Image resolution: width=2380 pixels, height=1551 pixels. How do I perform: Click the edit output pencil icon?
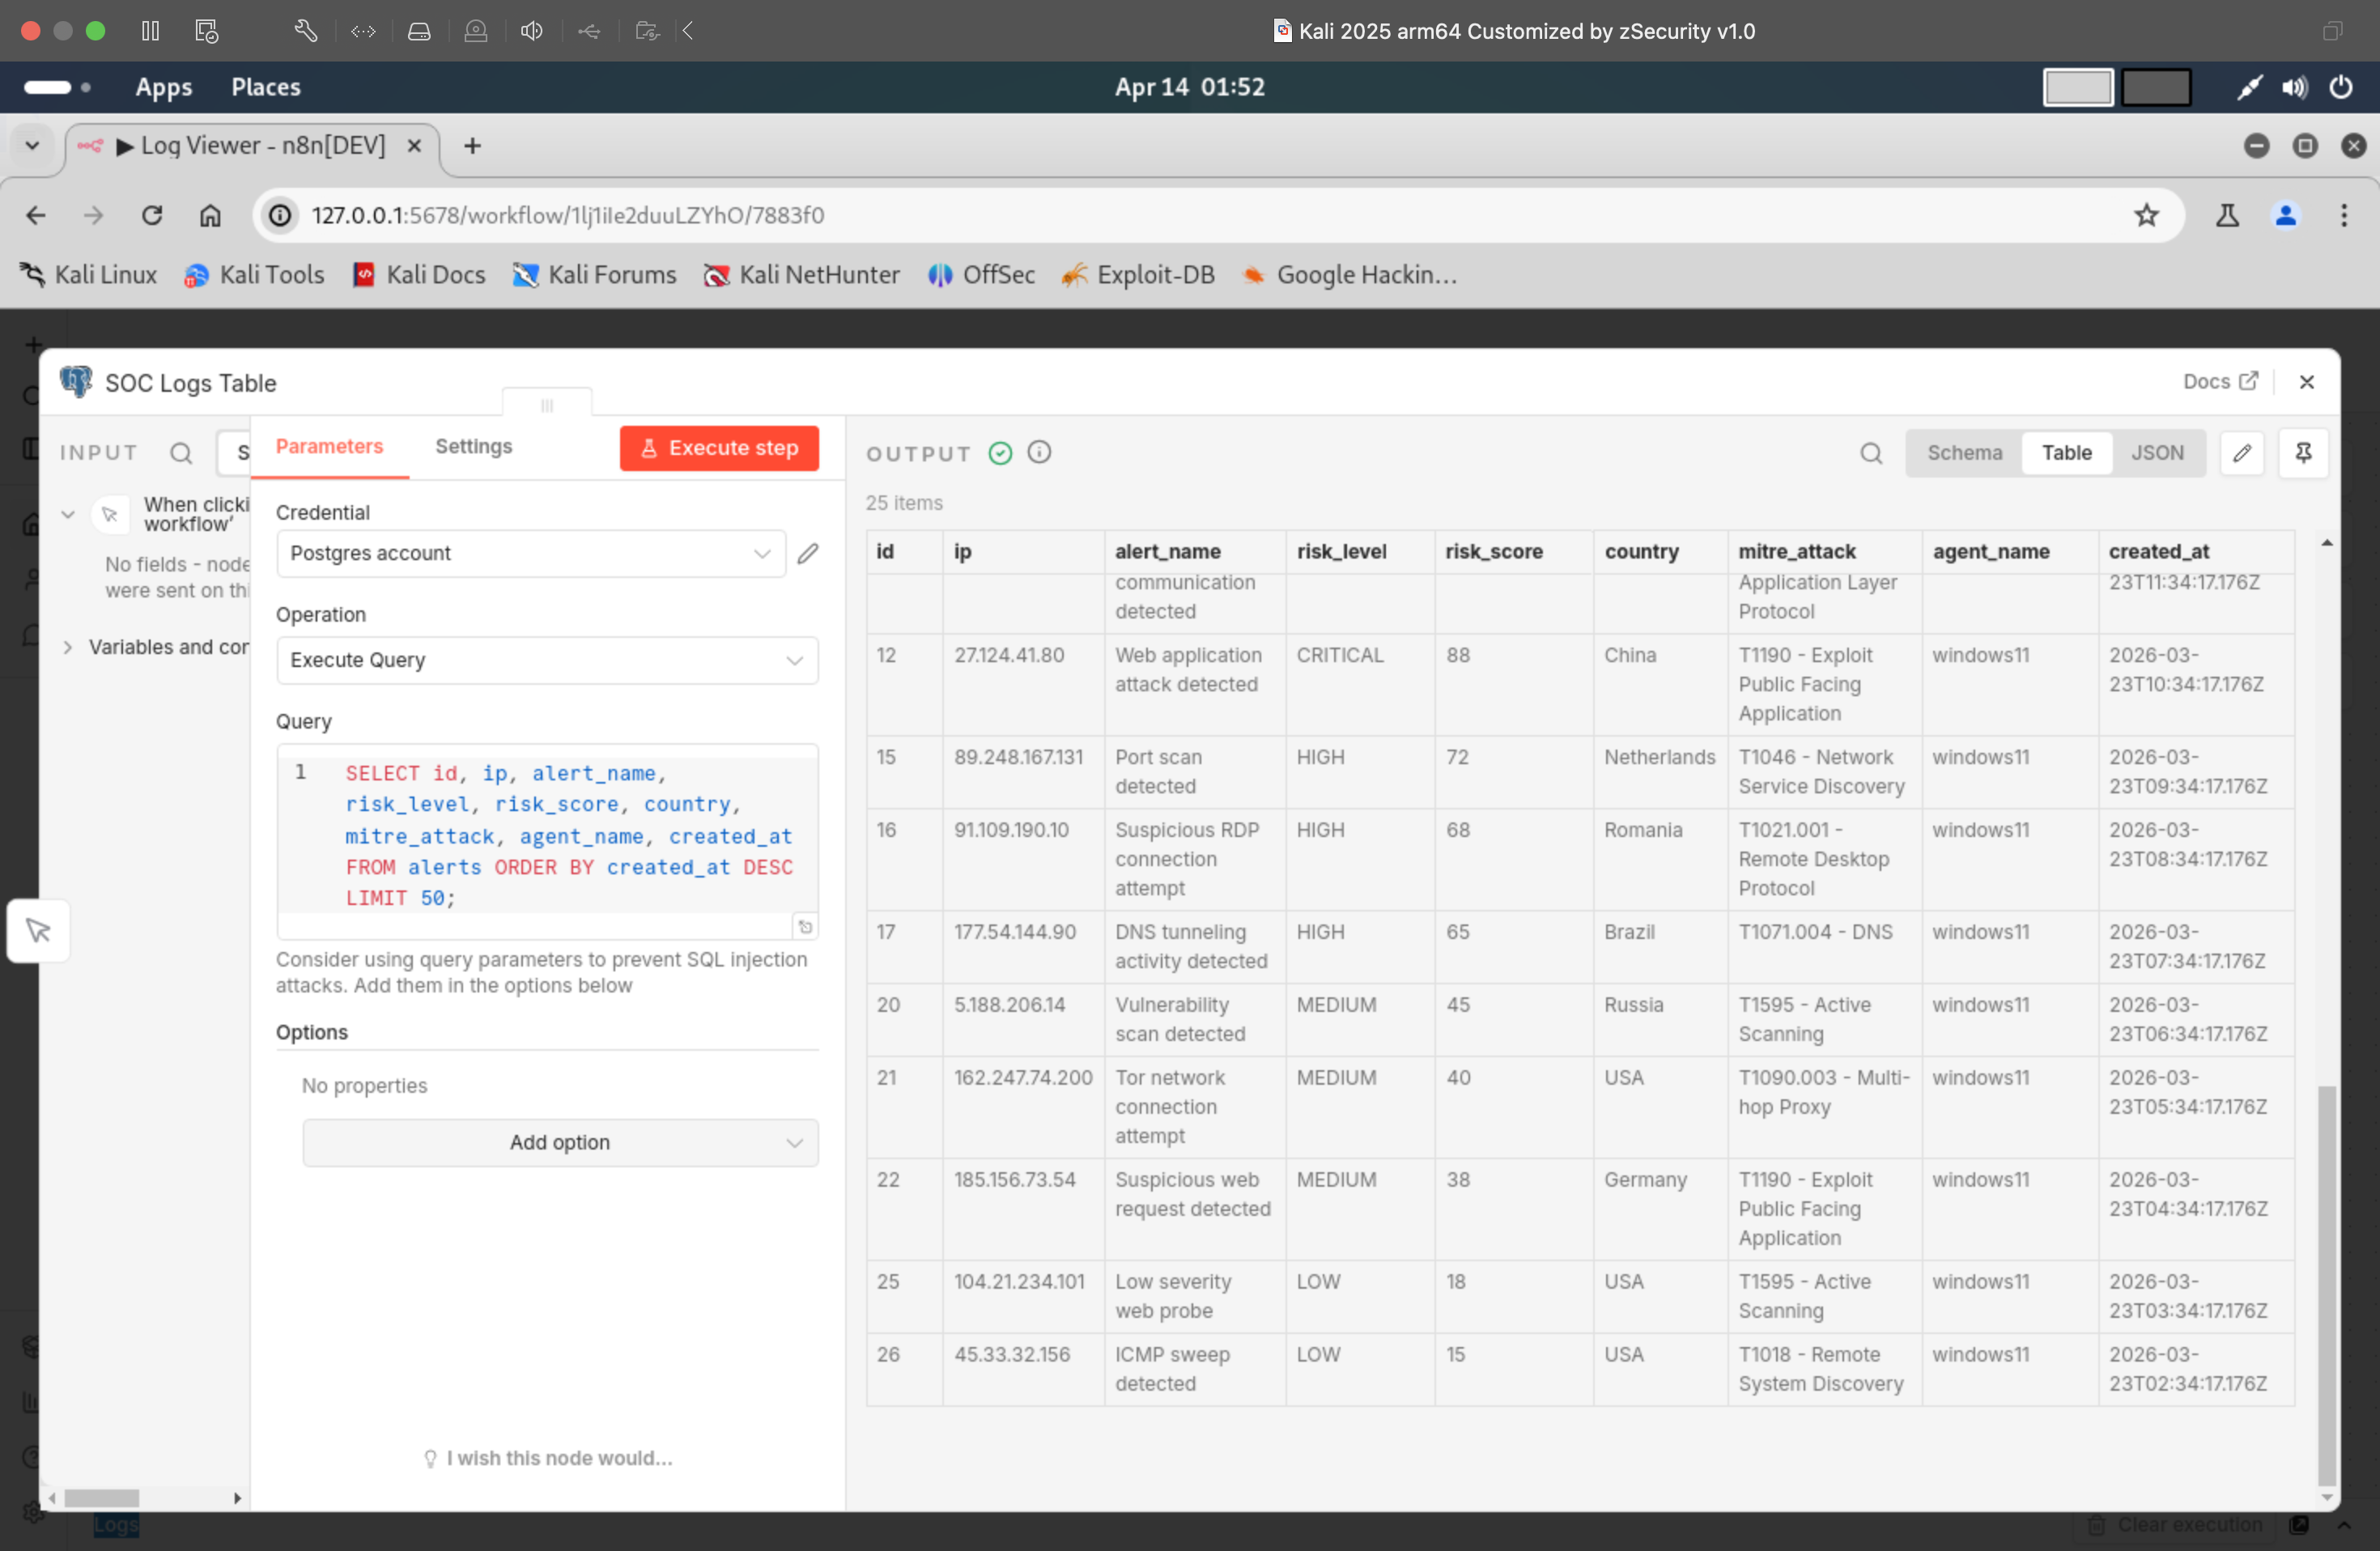coord(2243,453)
